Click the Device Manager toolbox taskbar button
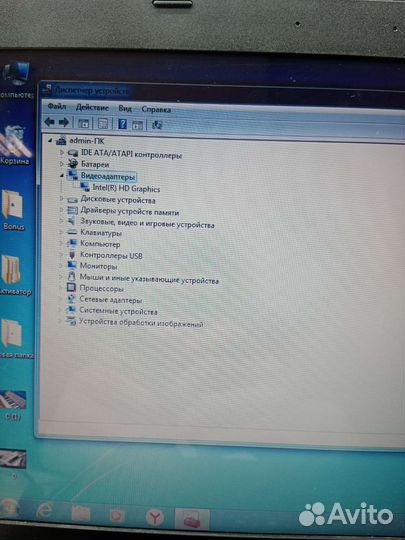The image size is (405, 540). coord(192,518)
